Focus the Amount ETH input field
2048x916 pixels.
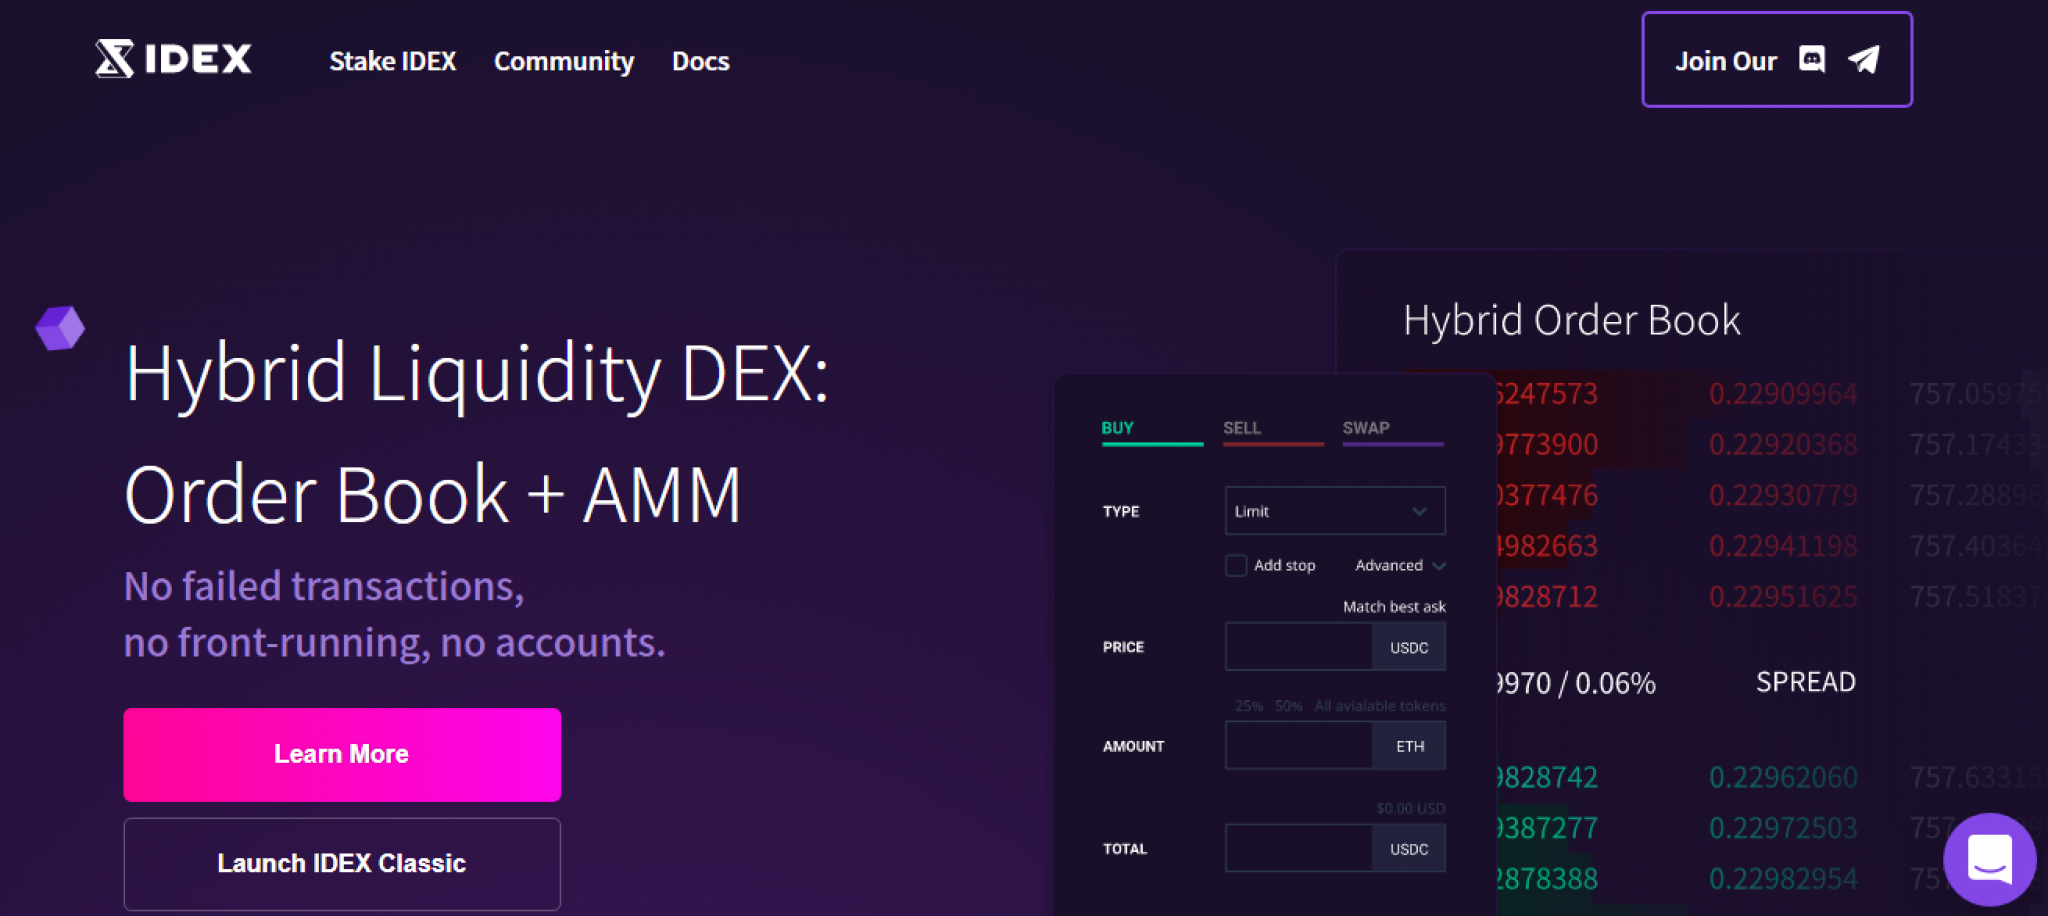[1298, 746]
